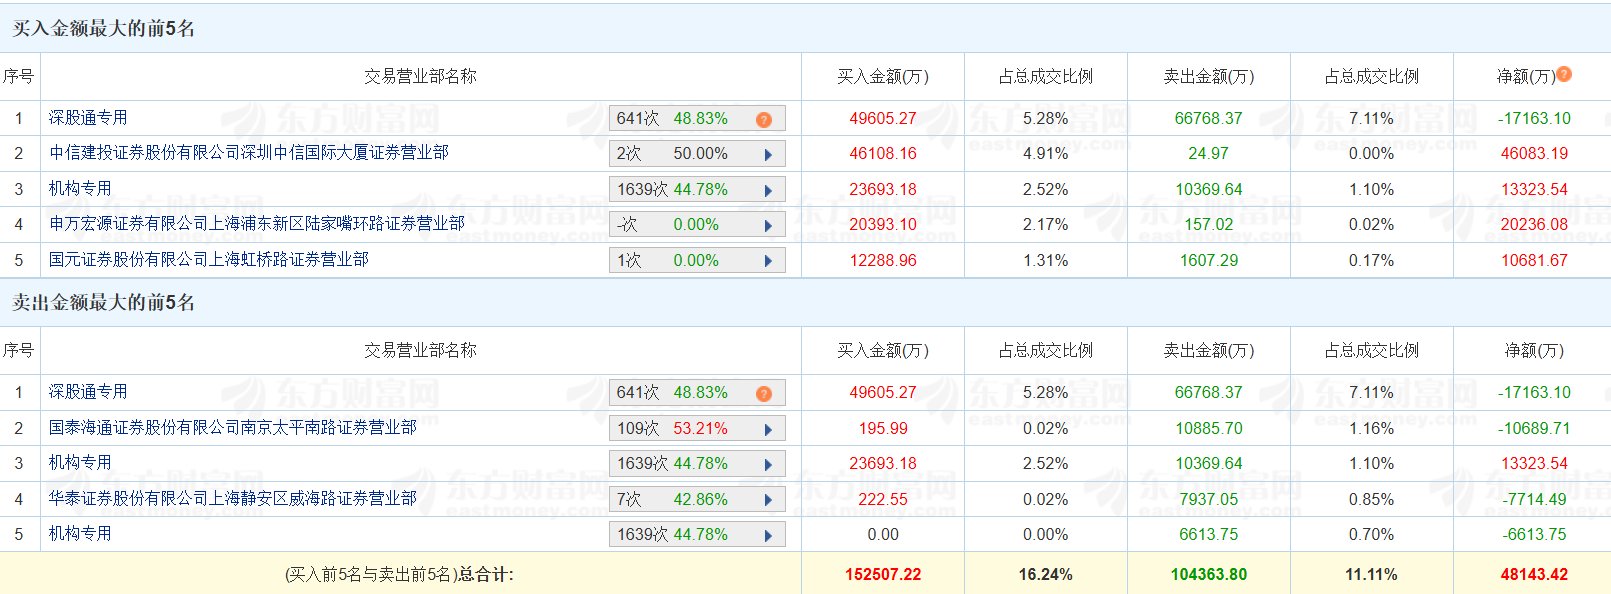The width and height of the screenshot is (1611, 594).
Task: Expand arrow for sell-table 机构专用 row 3
Action: [x=768, y=464]
